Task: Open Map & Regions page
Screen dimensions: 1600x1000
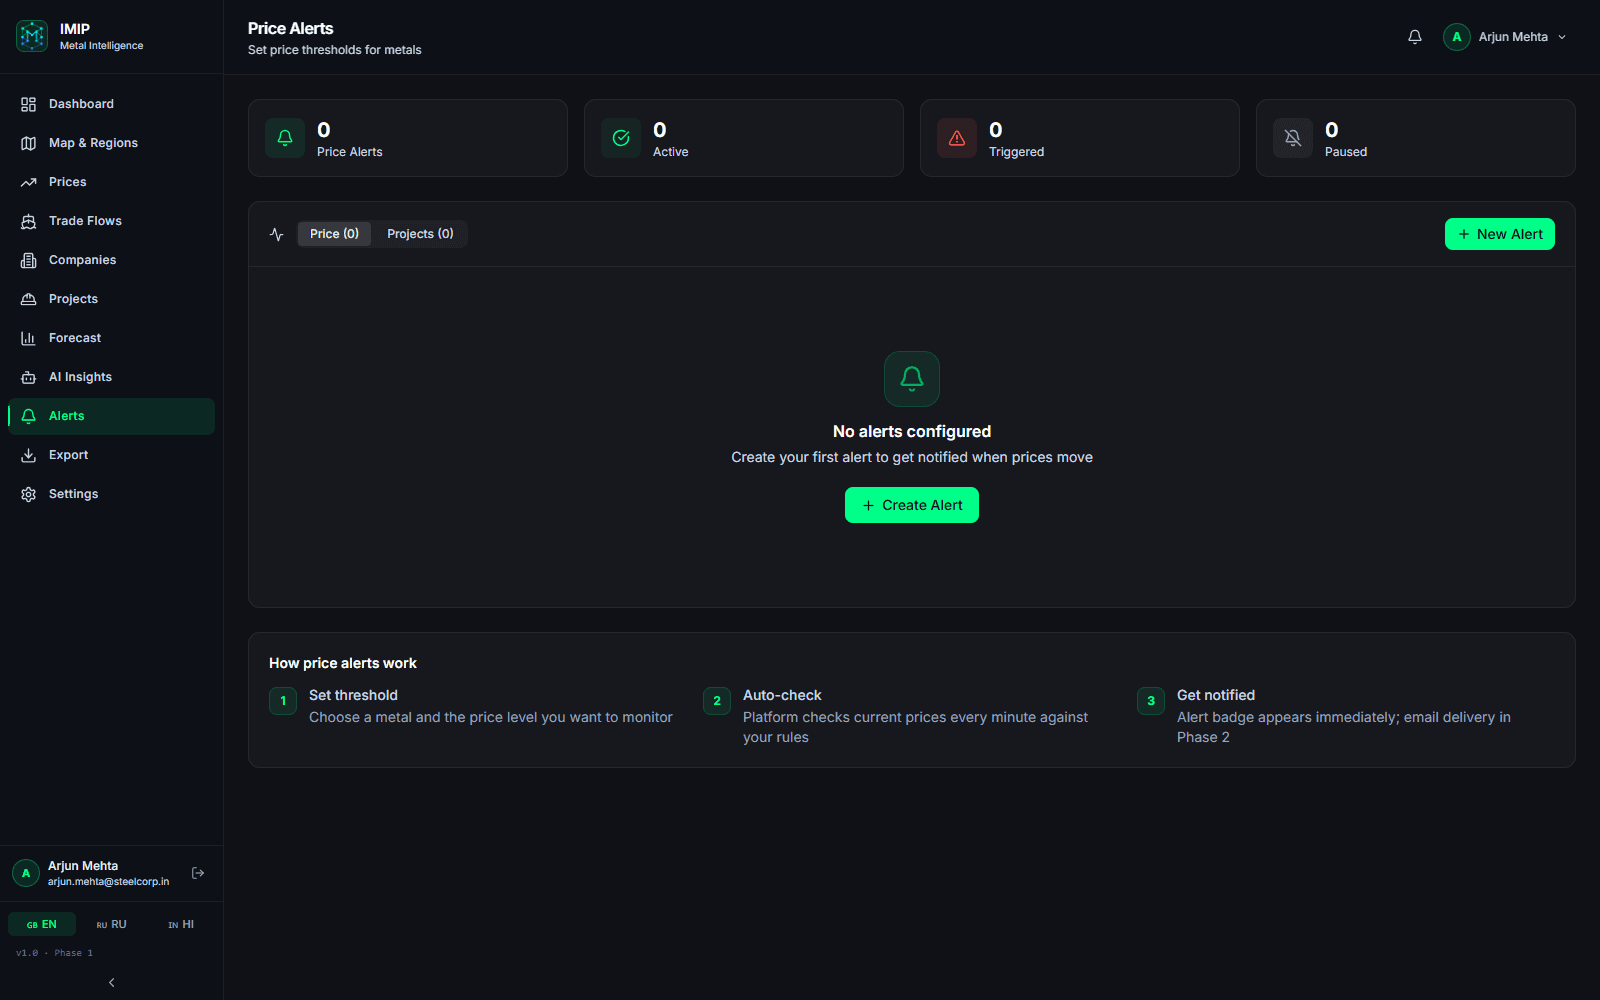Action: [111, 143]
